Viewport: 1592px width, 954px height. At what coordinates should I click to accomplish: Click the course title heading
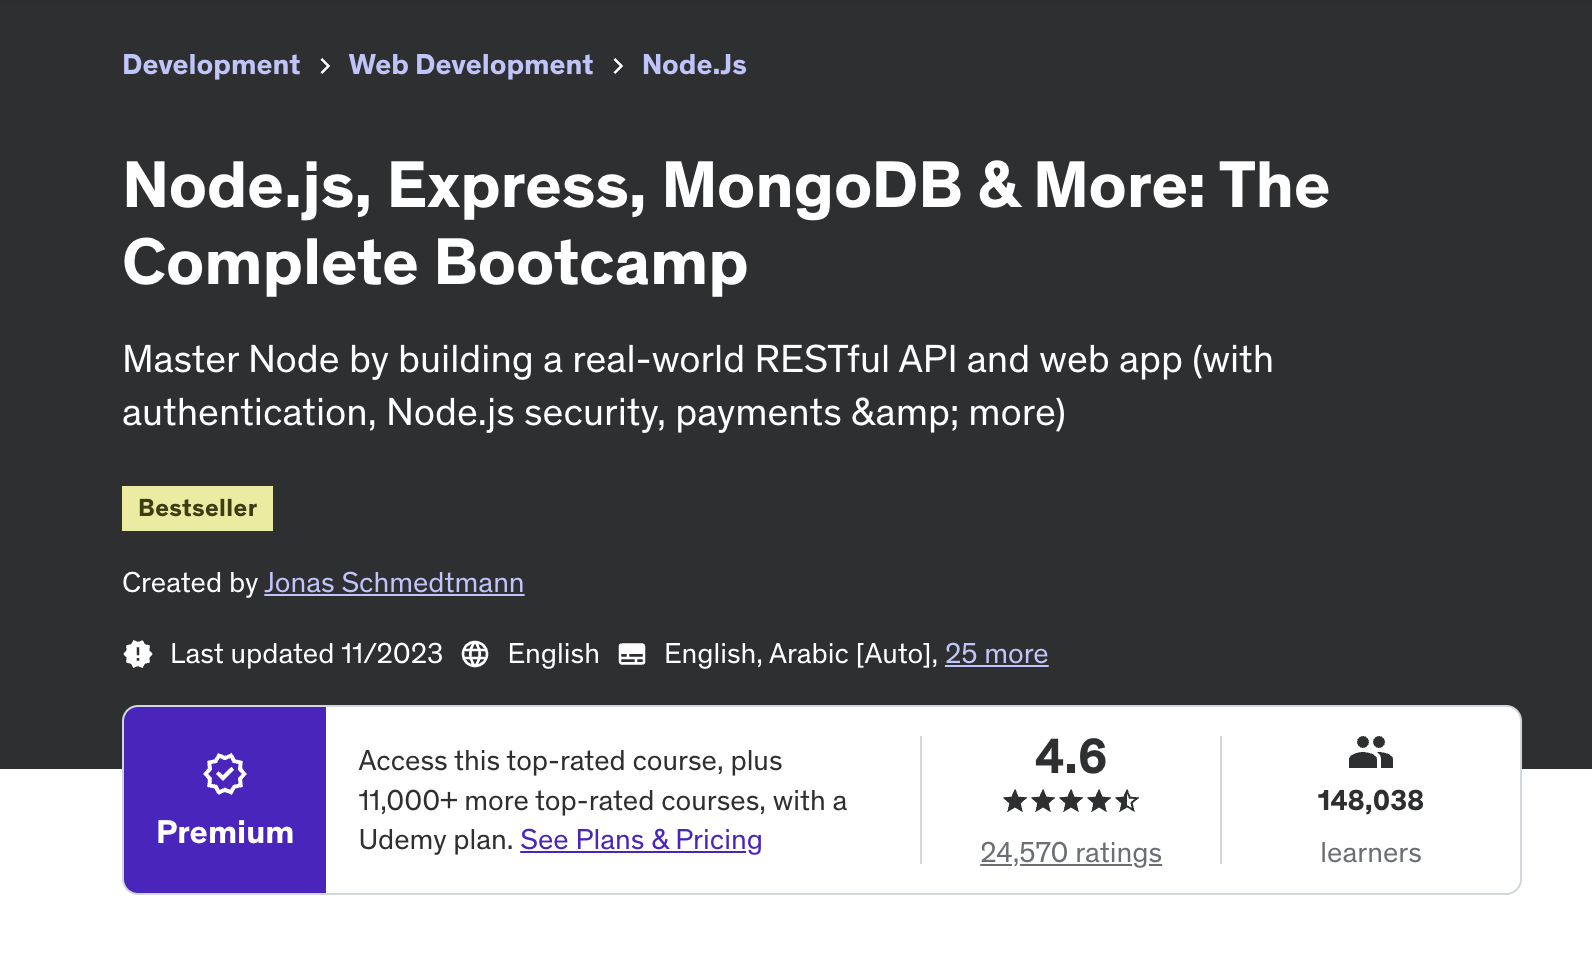point(726,224)
